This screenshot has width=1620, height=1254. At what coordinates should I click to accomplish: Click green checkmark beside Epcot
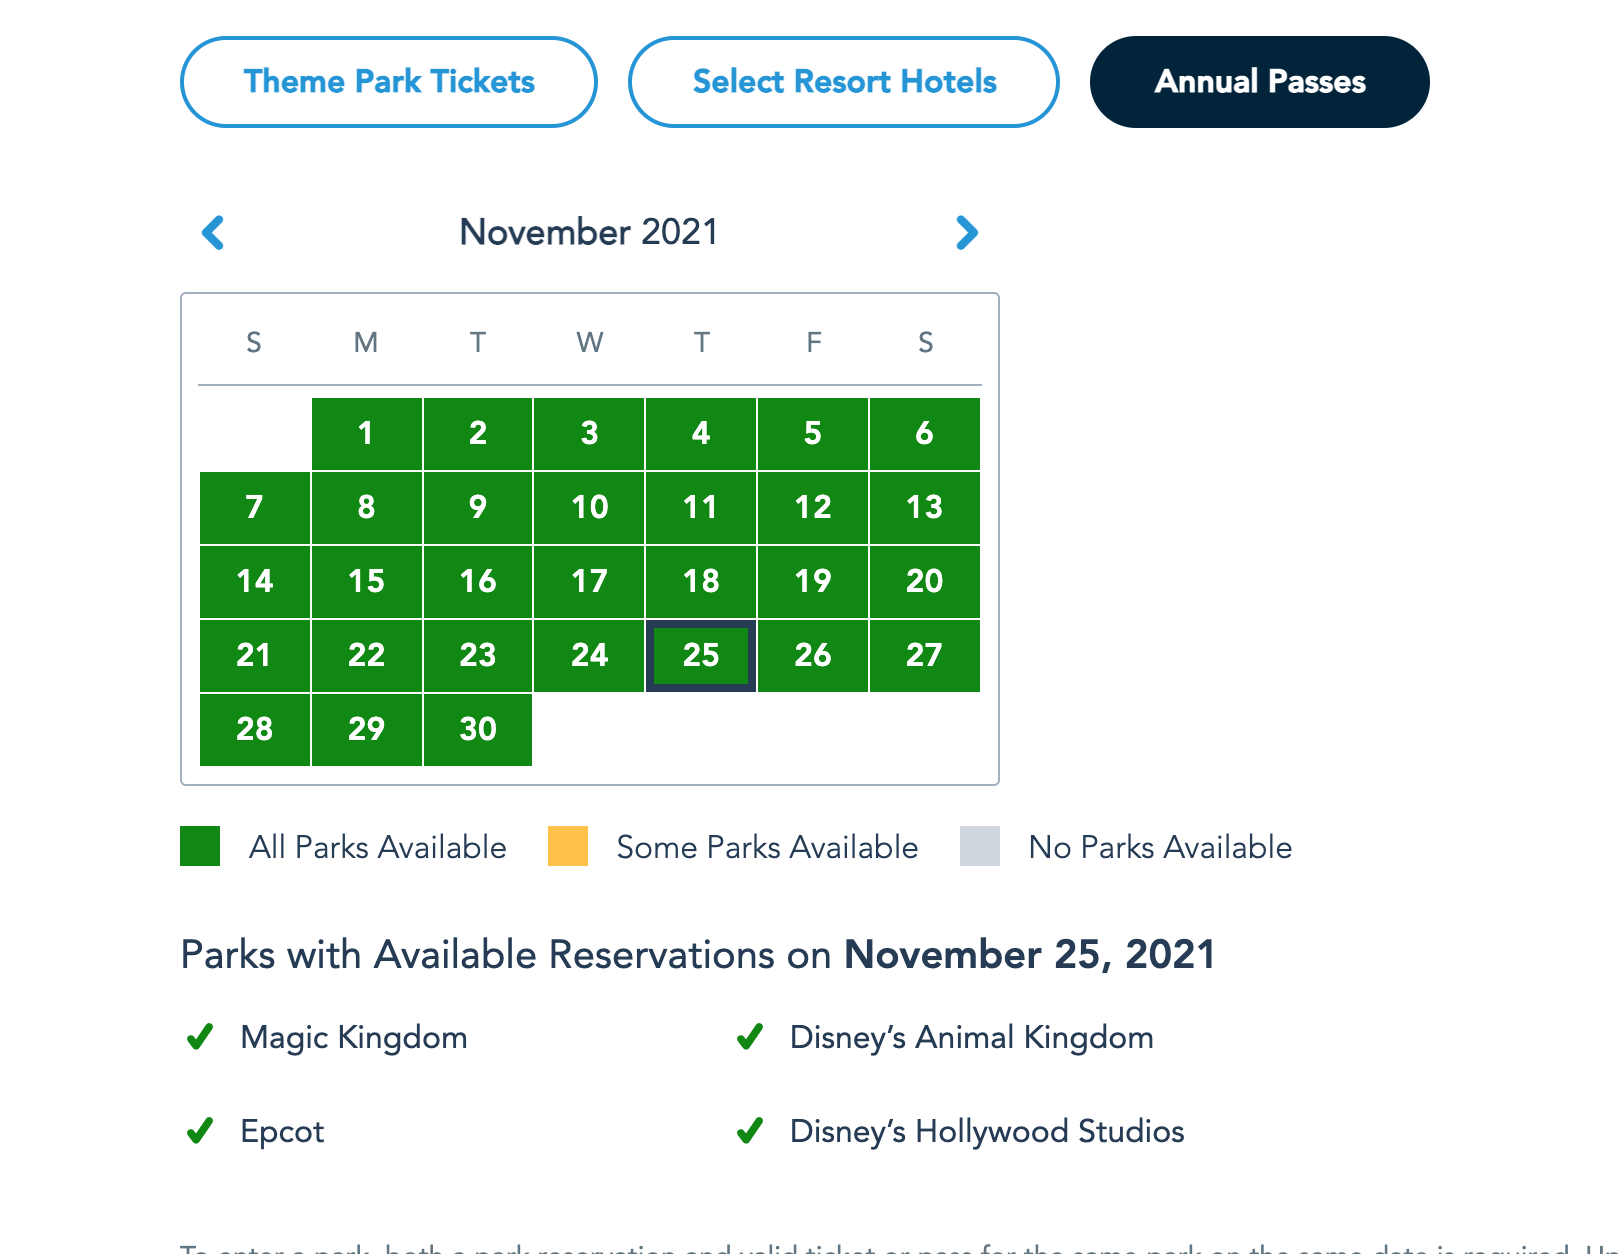tap(200, 1131)
